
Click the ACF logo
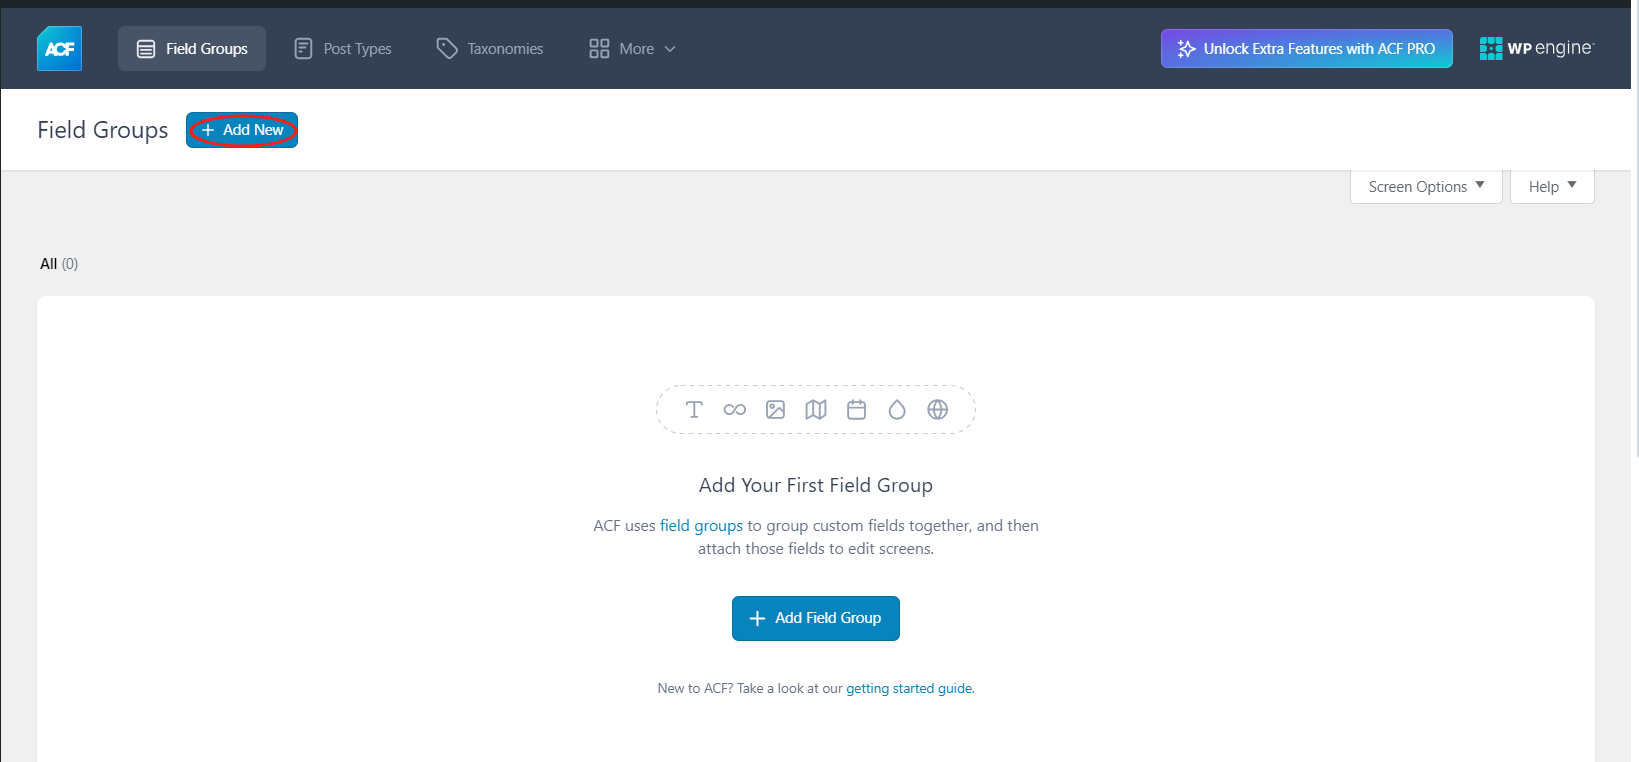click(x=58, y=47)
